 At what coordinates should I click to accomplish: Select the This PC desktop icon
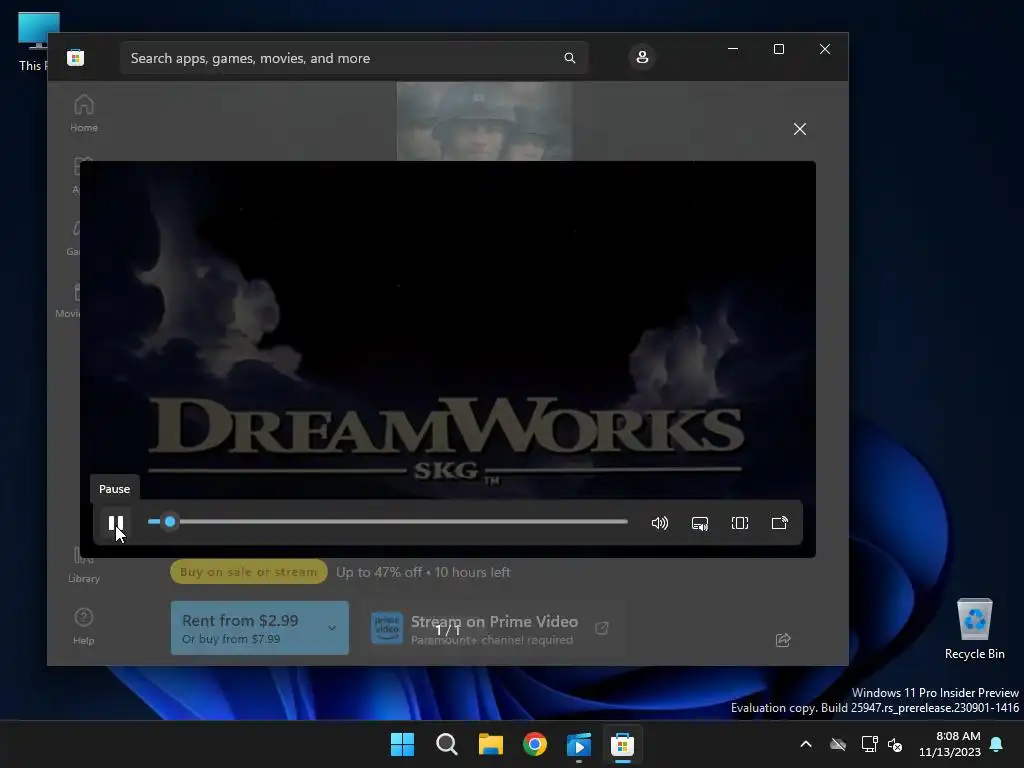point(34,42)
